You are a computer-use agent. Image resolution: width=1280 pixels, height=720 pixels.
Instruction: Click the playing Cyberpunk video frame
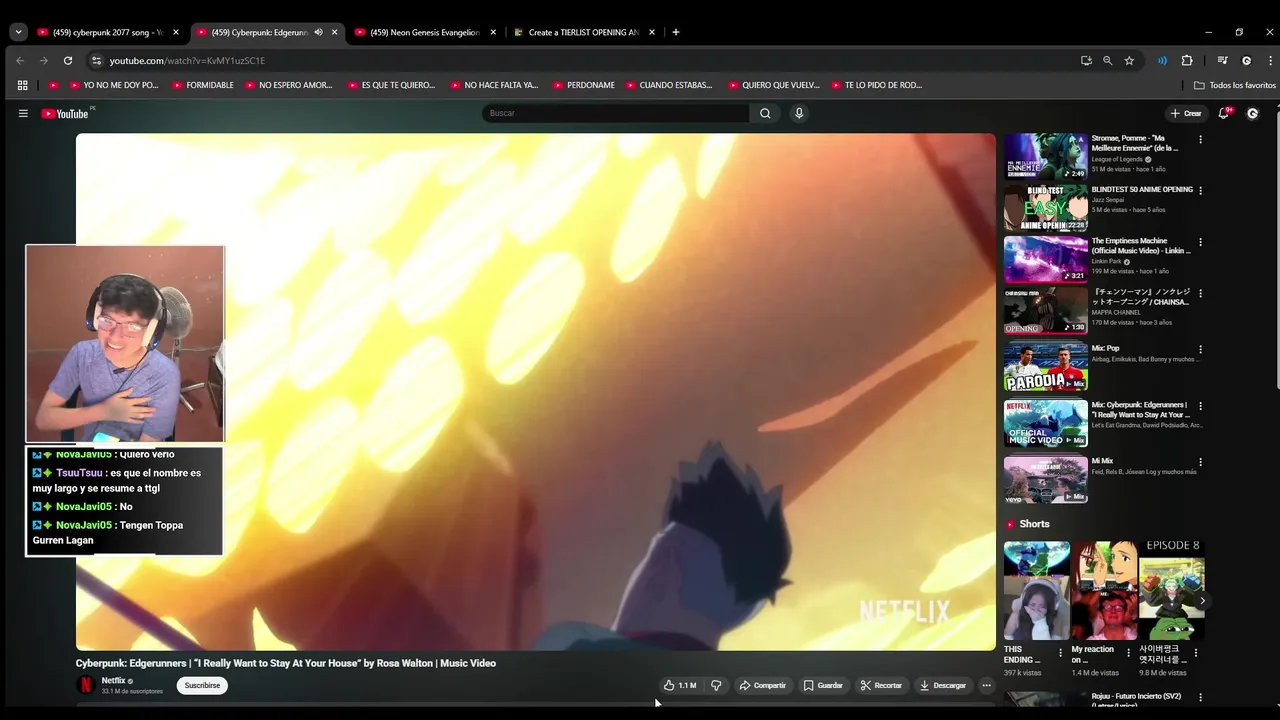(536, 392)
